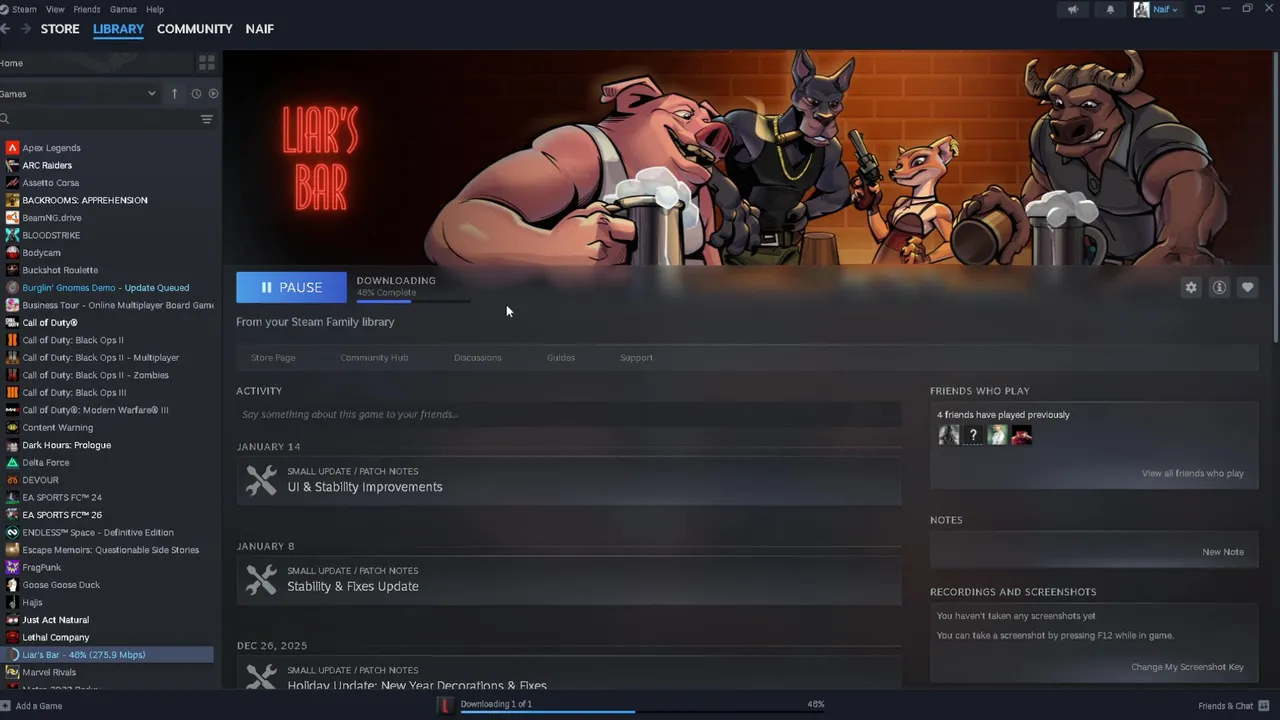
Task: Open Stability & Fixes Update patch notes
Action: [353, 586]
